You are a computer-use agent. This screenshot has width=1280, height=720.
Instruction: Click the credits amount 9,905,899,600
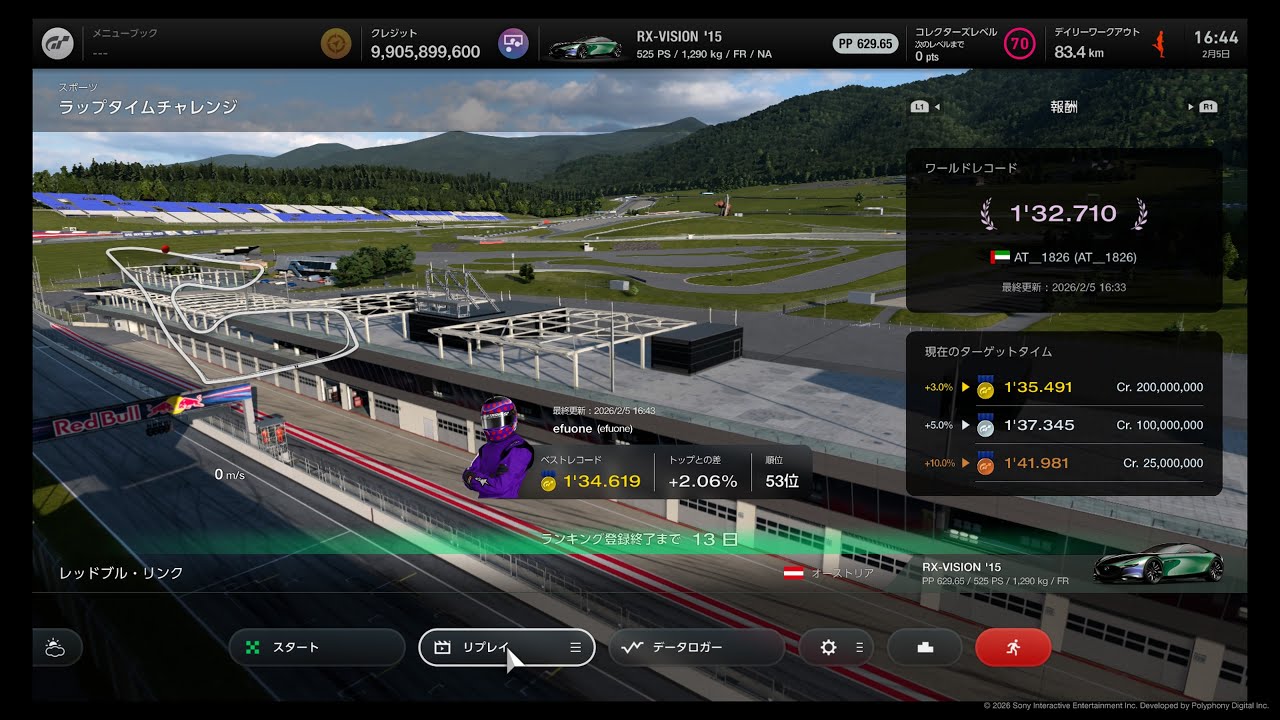point(425,52)
